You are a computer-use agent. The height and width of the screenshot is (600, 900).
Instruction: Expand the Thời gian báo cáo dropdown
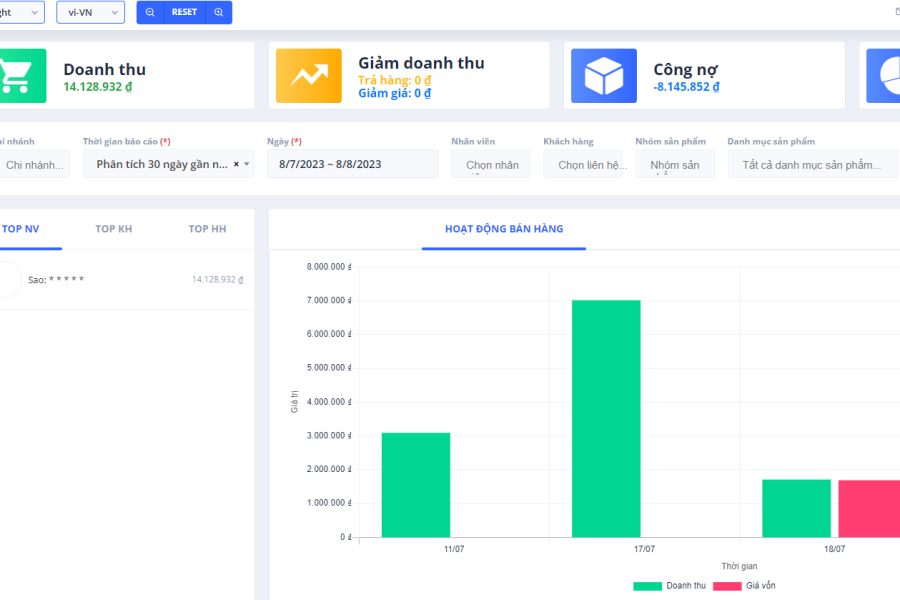tap(247, 164)
